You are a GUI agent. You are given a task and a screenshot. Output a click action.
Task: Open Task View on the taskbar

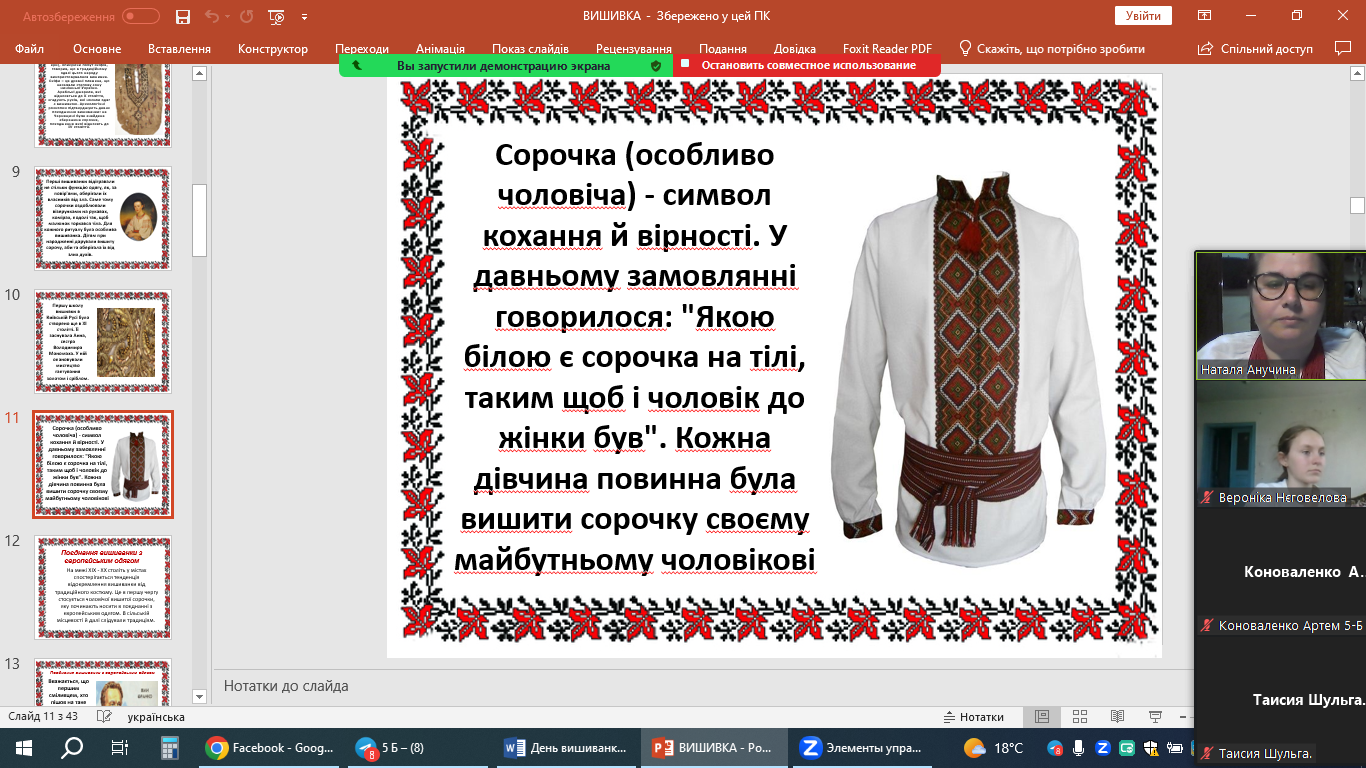[120, 748]
